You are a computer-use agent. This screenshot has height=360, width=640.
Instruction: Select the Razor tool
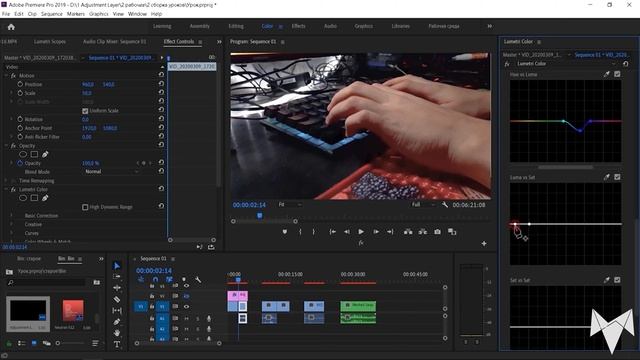click(117, 299)
